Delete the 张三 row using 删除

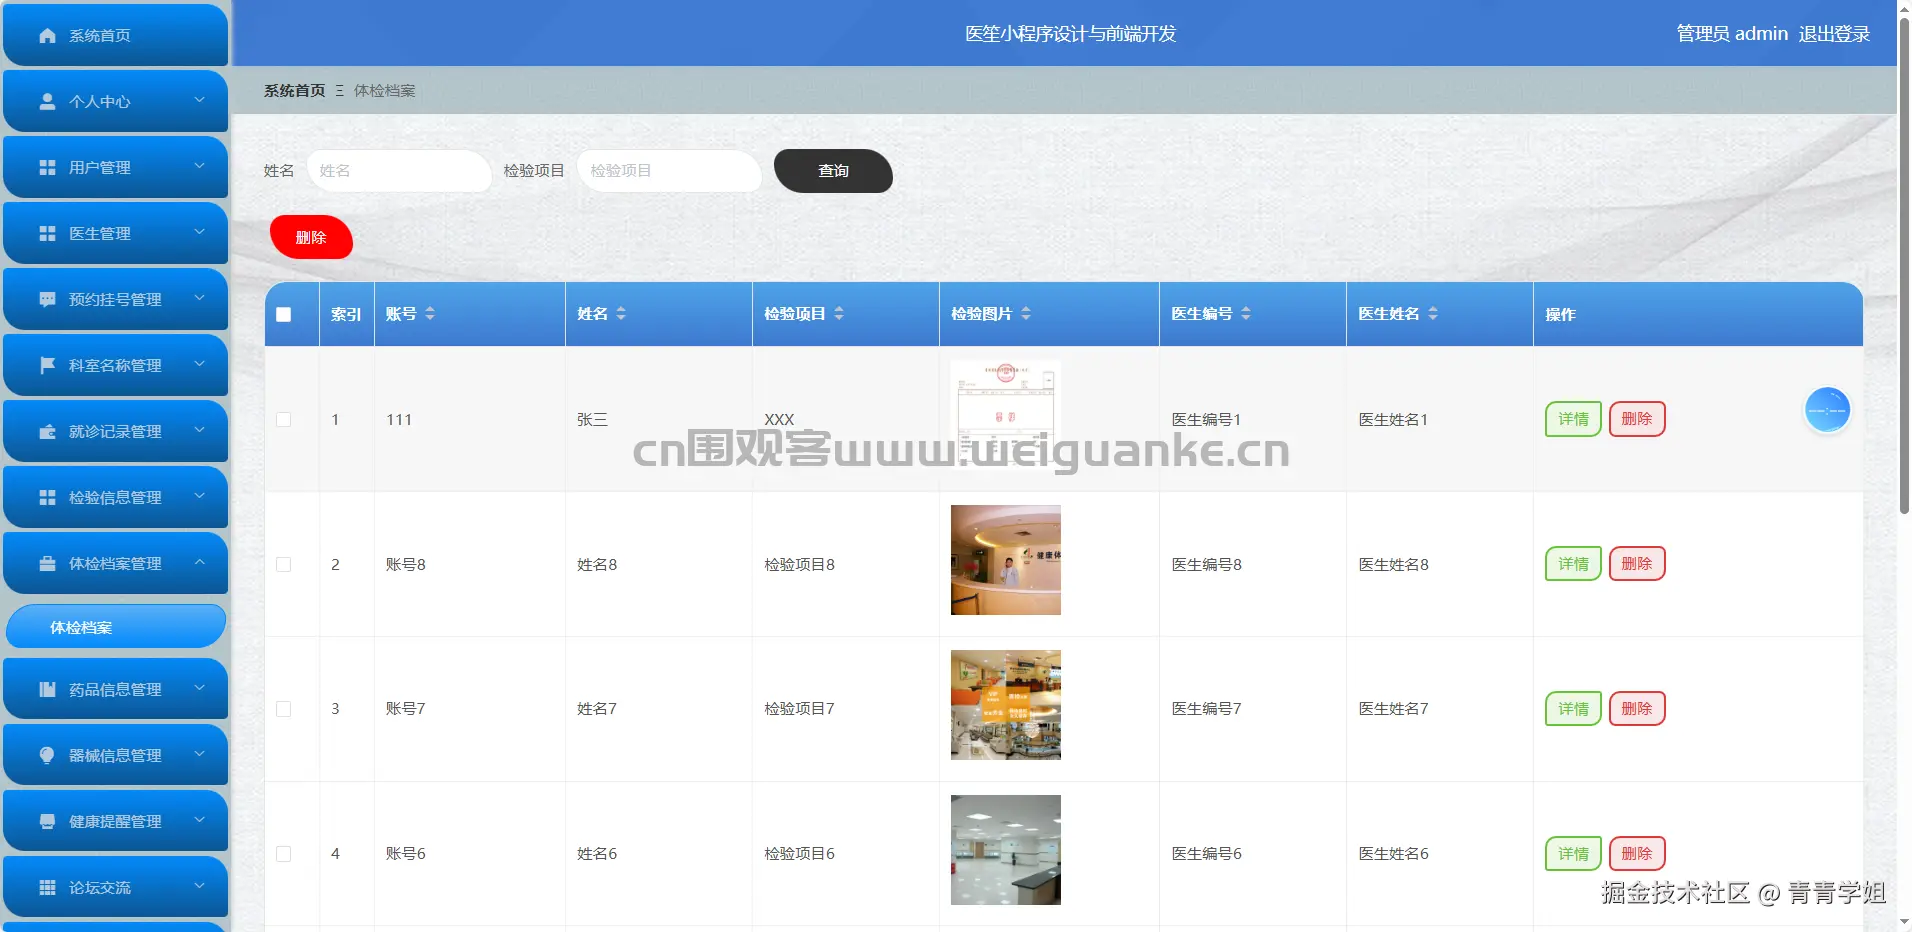point(1637,419)
